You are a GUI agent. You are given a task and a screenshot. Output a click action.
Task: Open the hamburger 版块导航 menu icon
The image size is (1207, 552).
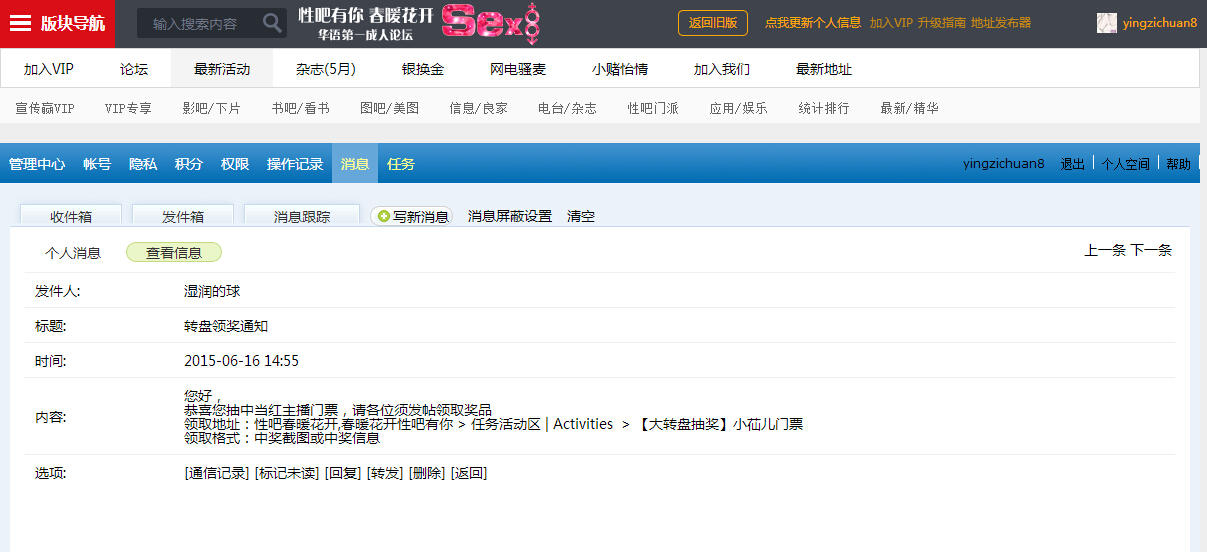20,23
